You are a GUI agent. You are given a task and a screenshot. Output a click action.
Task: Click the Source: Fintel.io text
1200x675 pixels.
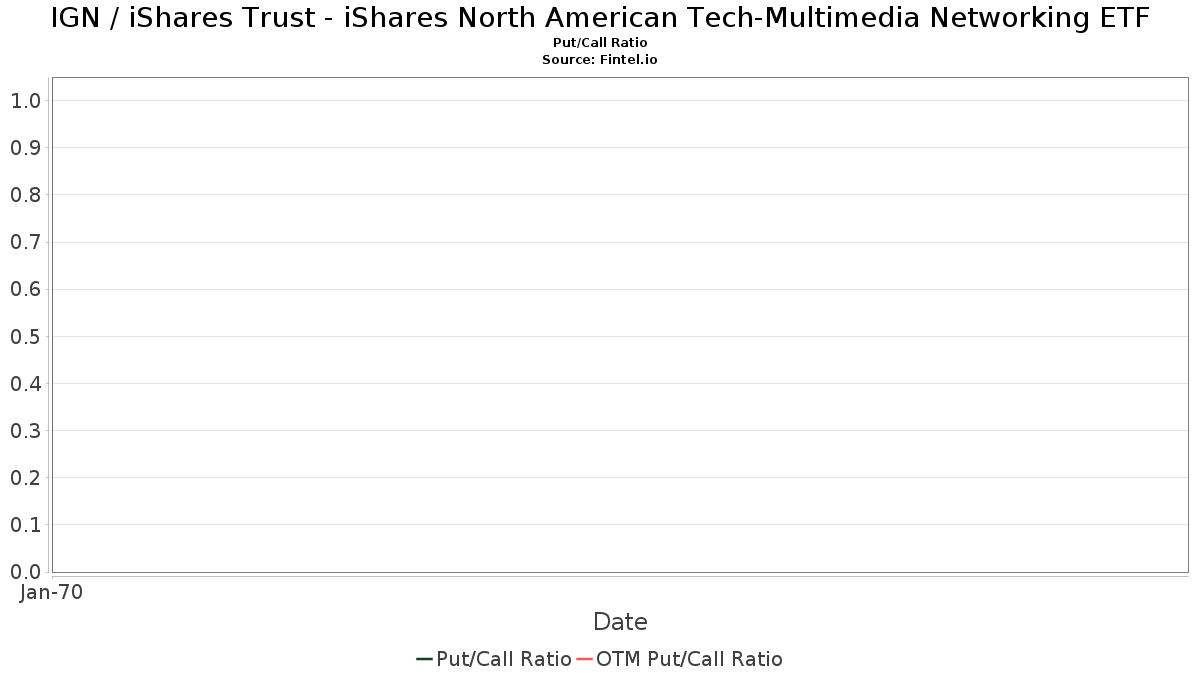600,60
